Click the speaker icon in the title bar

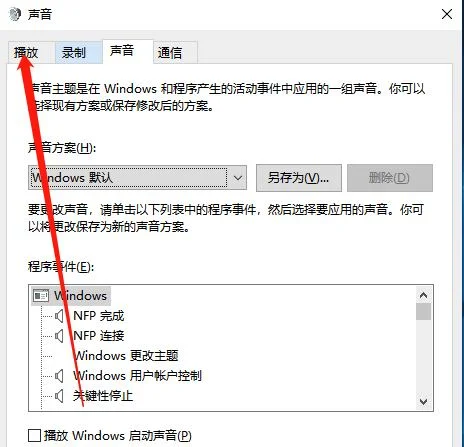tap(15, 14)
